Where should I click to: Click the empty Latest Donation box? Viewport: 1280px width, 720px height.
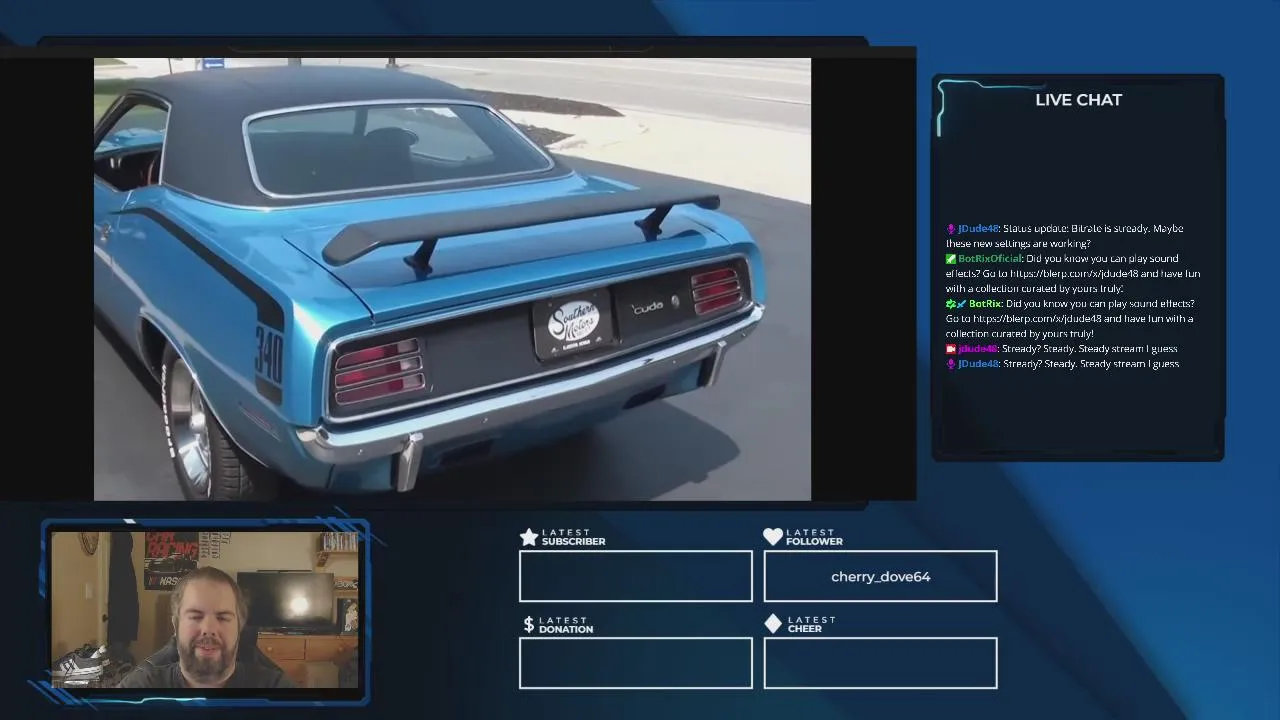[636, 663]
